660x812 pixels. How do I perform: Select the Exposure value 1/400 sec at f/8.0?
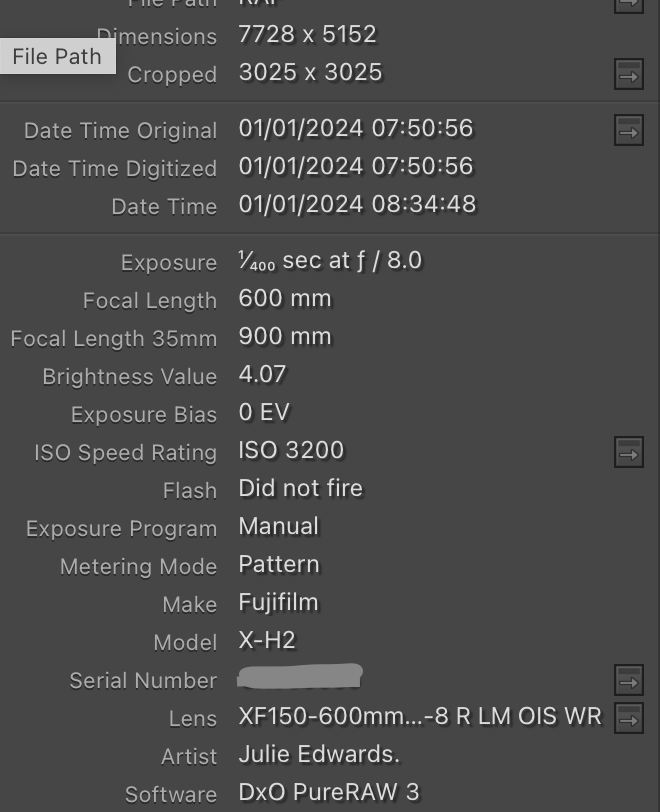tap(330, 261)
